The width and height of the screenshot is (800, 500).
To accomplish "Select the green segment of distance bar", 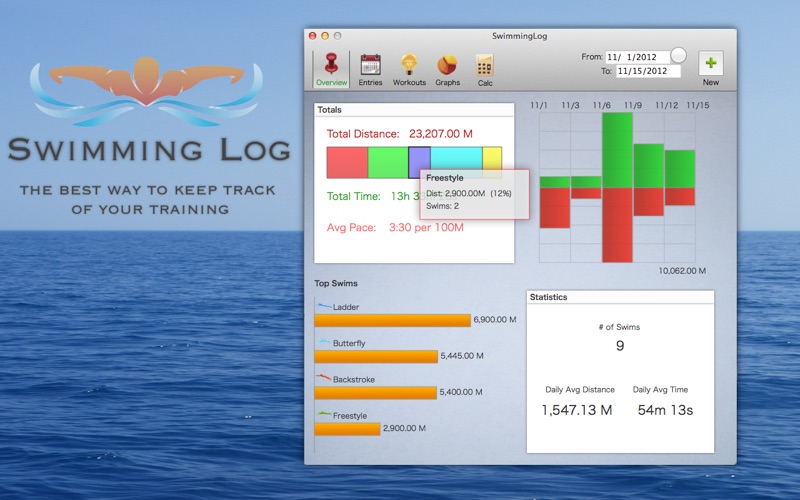I will [388, 163].
